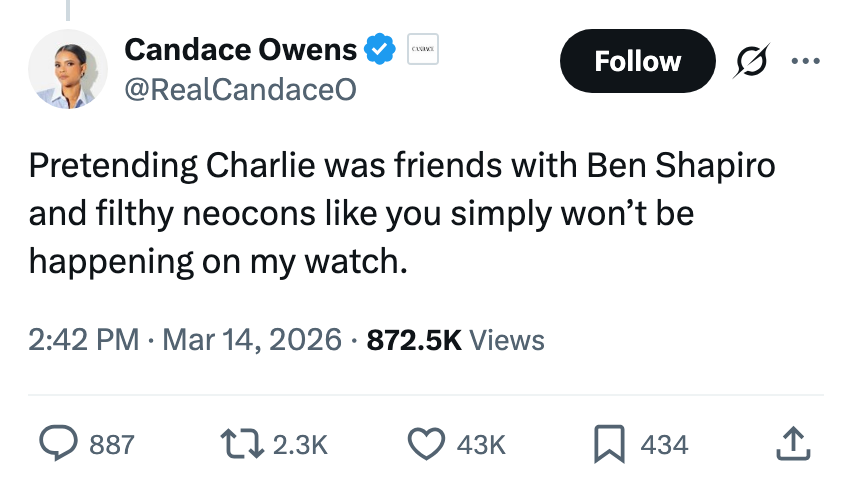Click the 43K likes count
This screenshot has height=488, width=846.
[x=481, y=444]
